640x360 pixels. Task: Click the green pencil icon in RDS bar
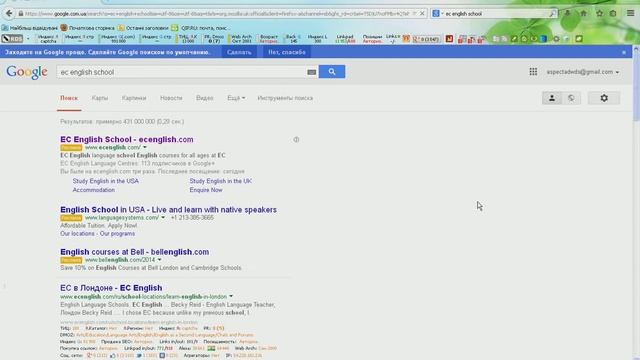pyautogui.click(x=514, y=39)
